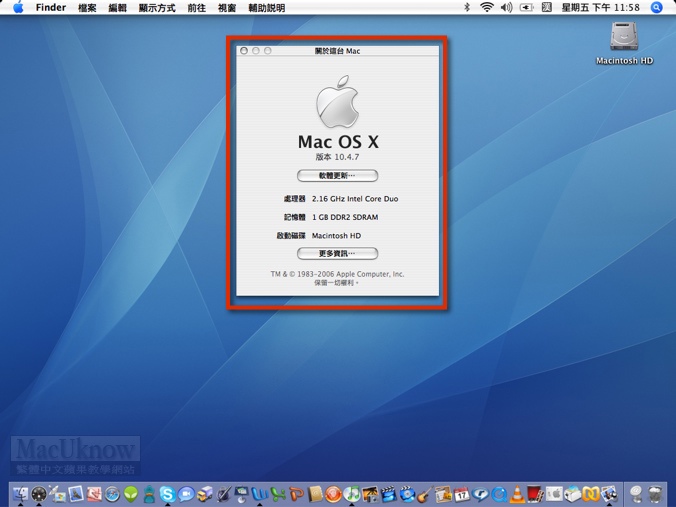Click the 軟體更新… button

[337, 175]
